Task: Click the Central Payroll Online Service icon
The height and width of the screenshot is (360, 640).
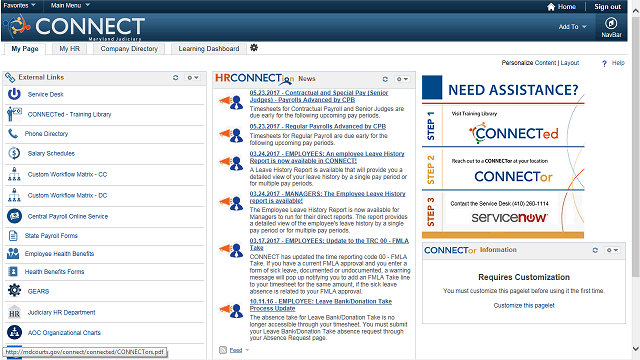Action: click(x=14, y=216)
